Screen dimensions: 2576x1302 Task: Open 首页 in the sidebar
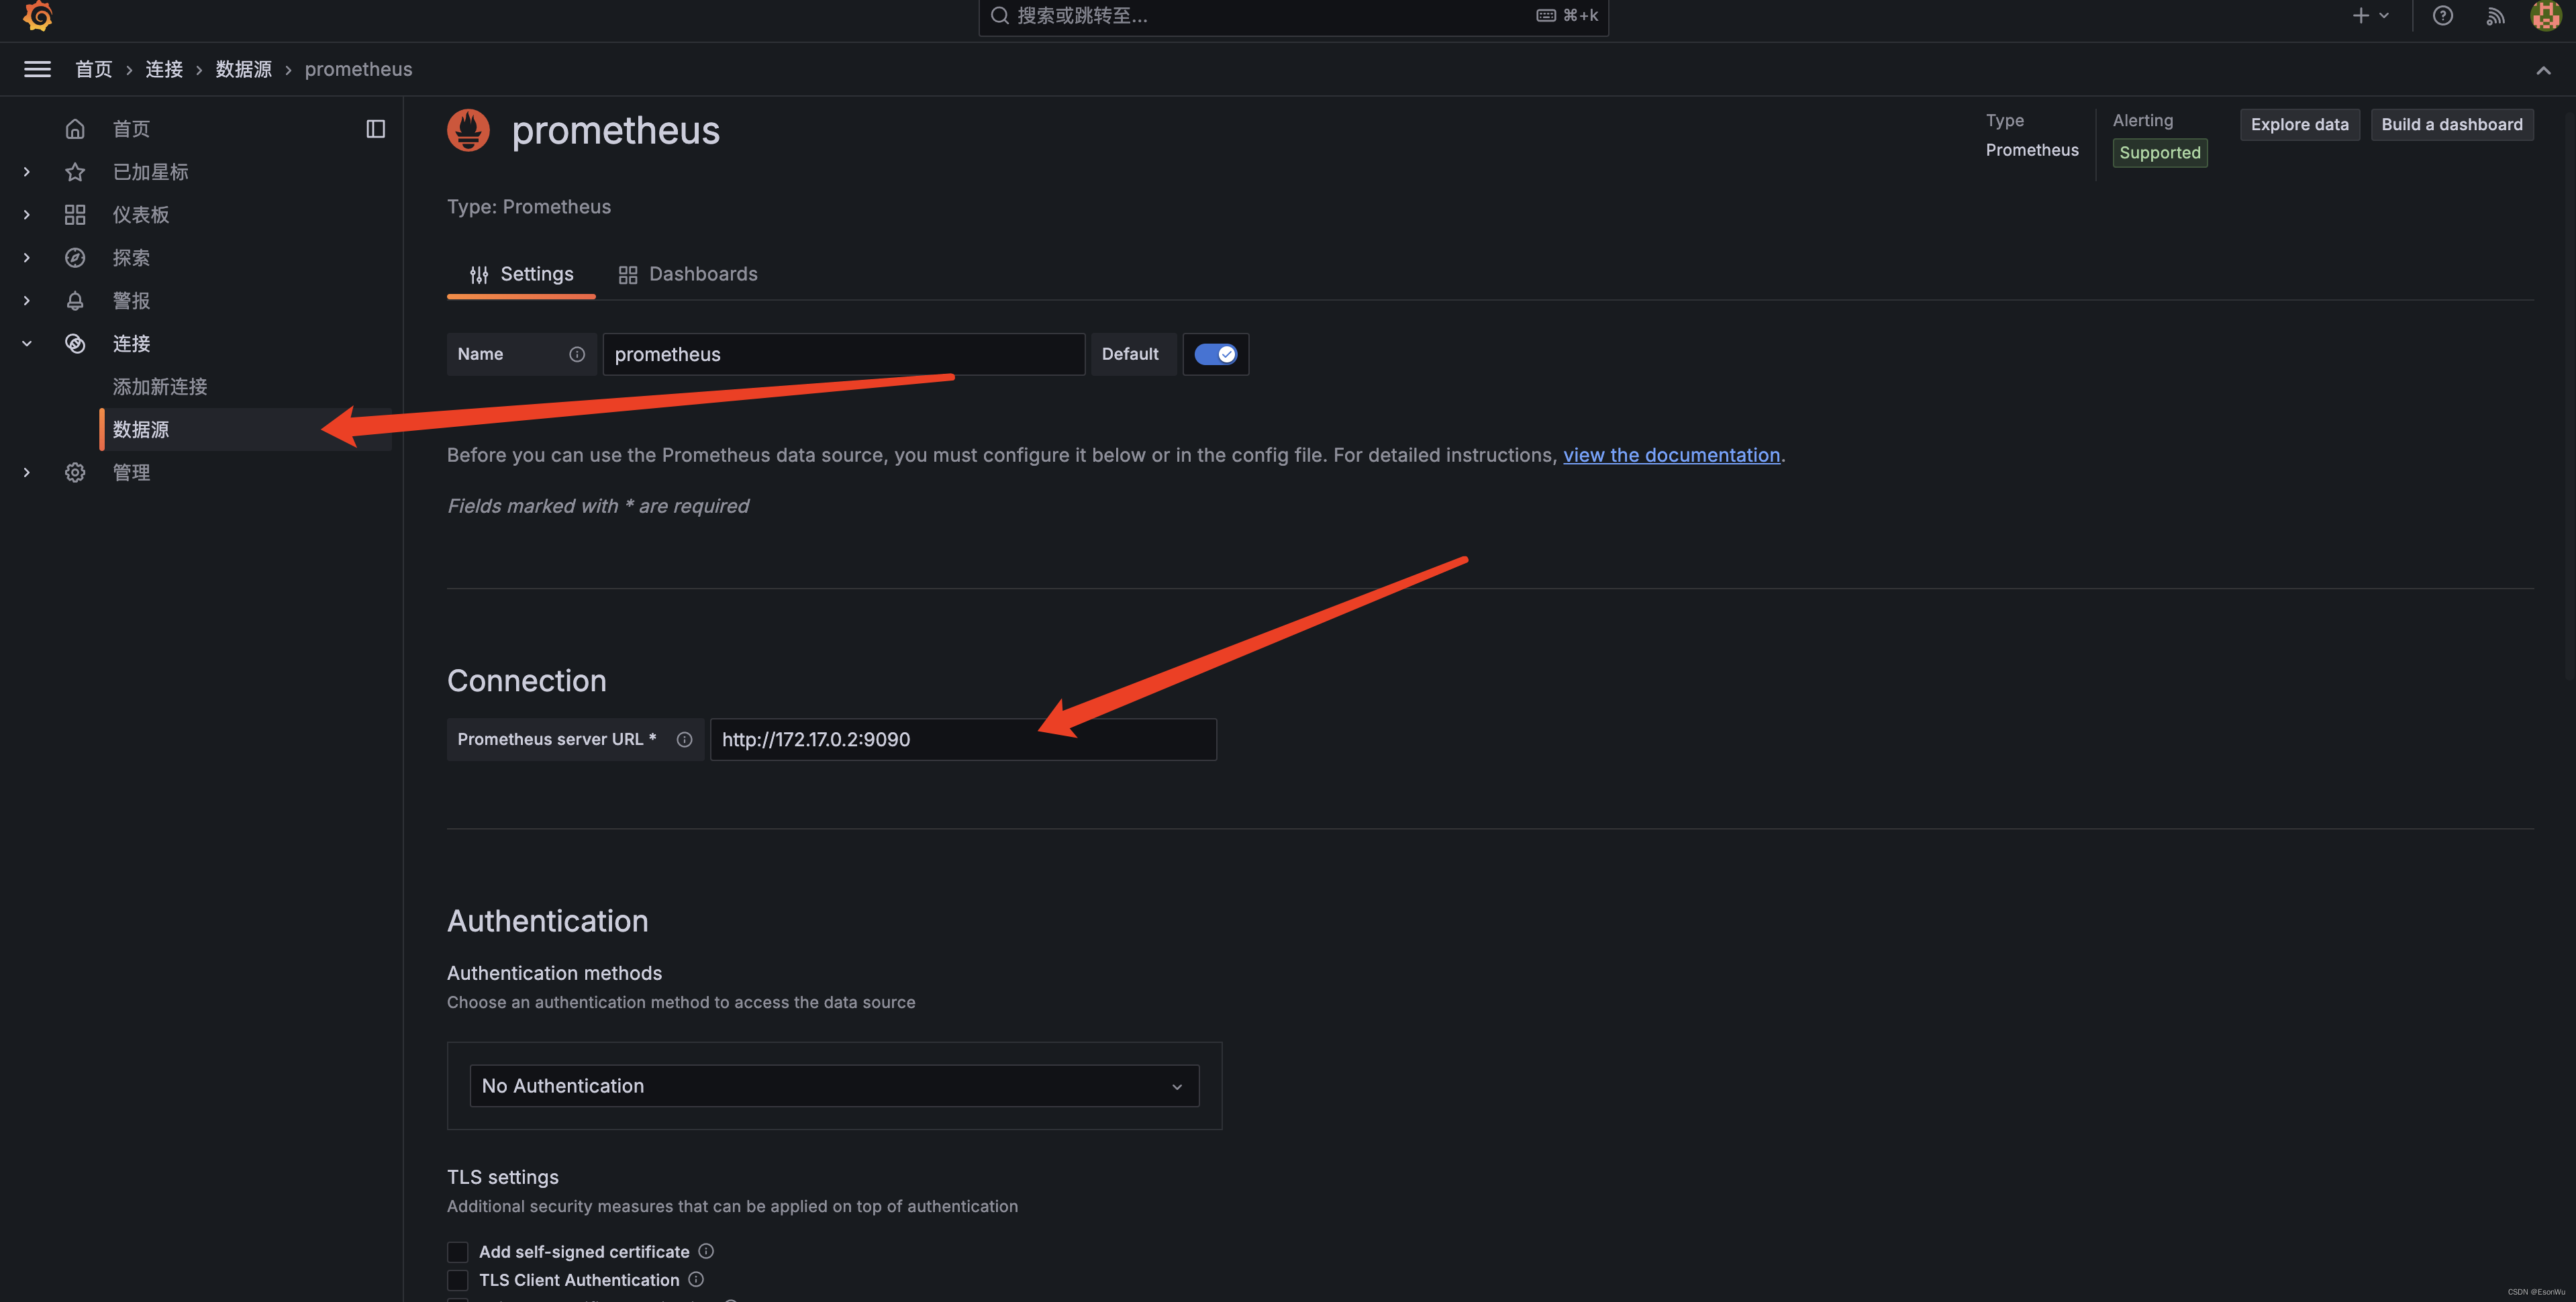(131, 129)
